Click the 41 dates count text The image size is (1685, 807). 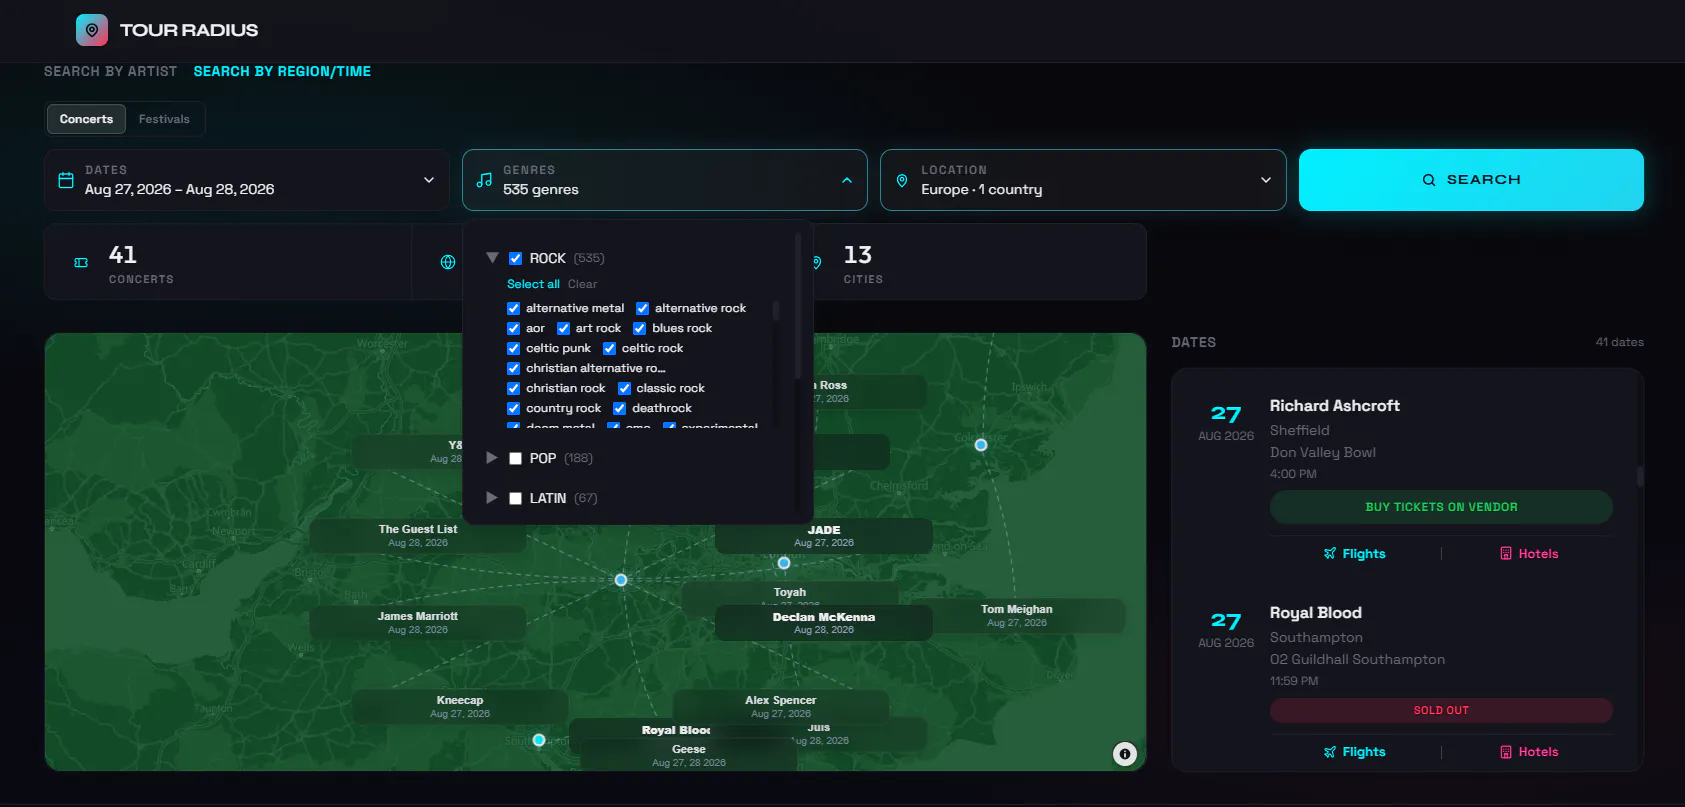pos(1619,342)
